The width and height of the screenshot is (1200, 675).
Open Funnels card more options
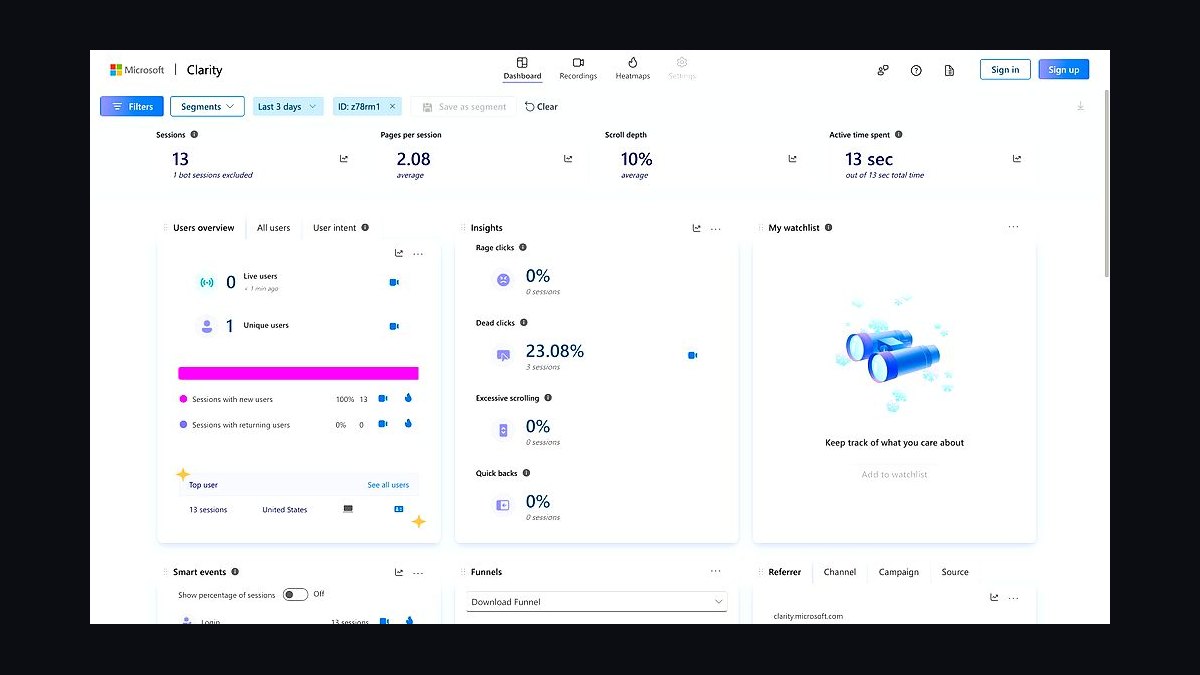coord(716,571)
